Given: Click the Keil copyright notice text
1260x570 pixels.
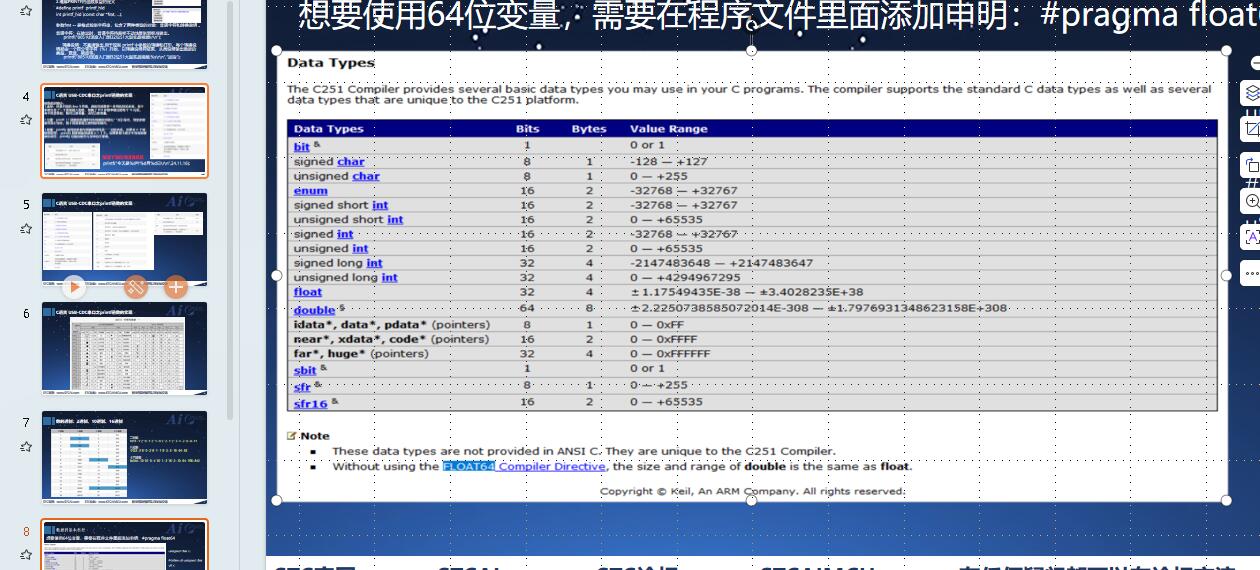Looking at the screenshot, I should [752, 491].
